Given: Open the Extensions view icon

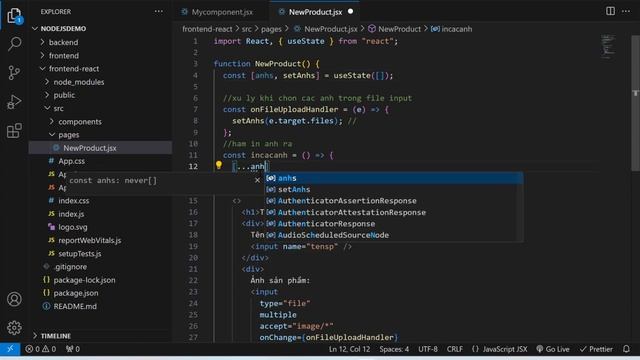Looking at the screenshot, I should (x=14, y=131).
